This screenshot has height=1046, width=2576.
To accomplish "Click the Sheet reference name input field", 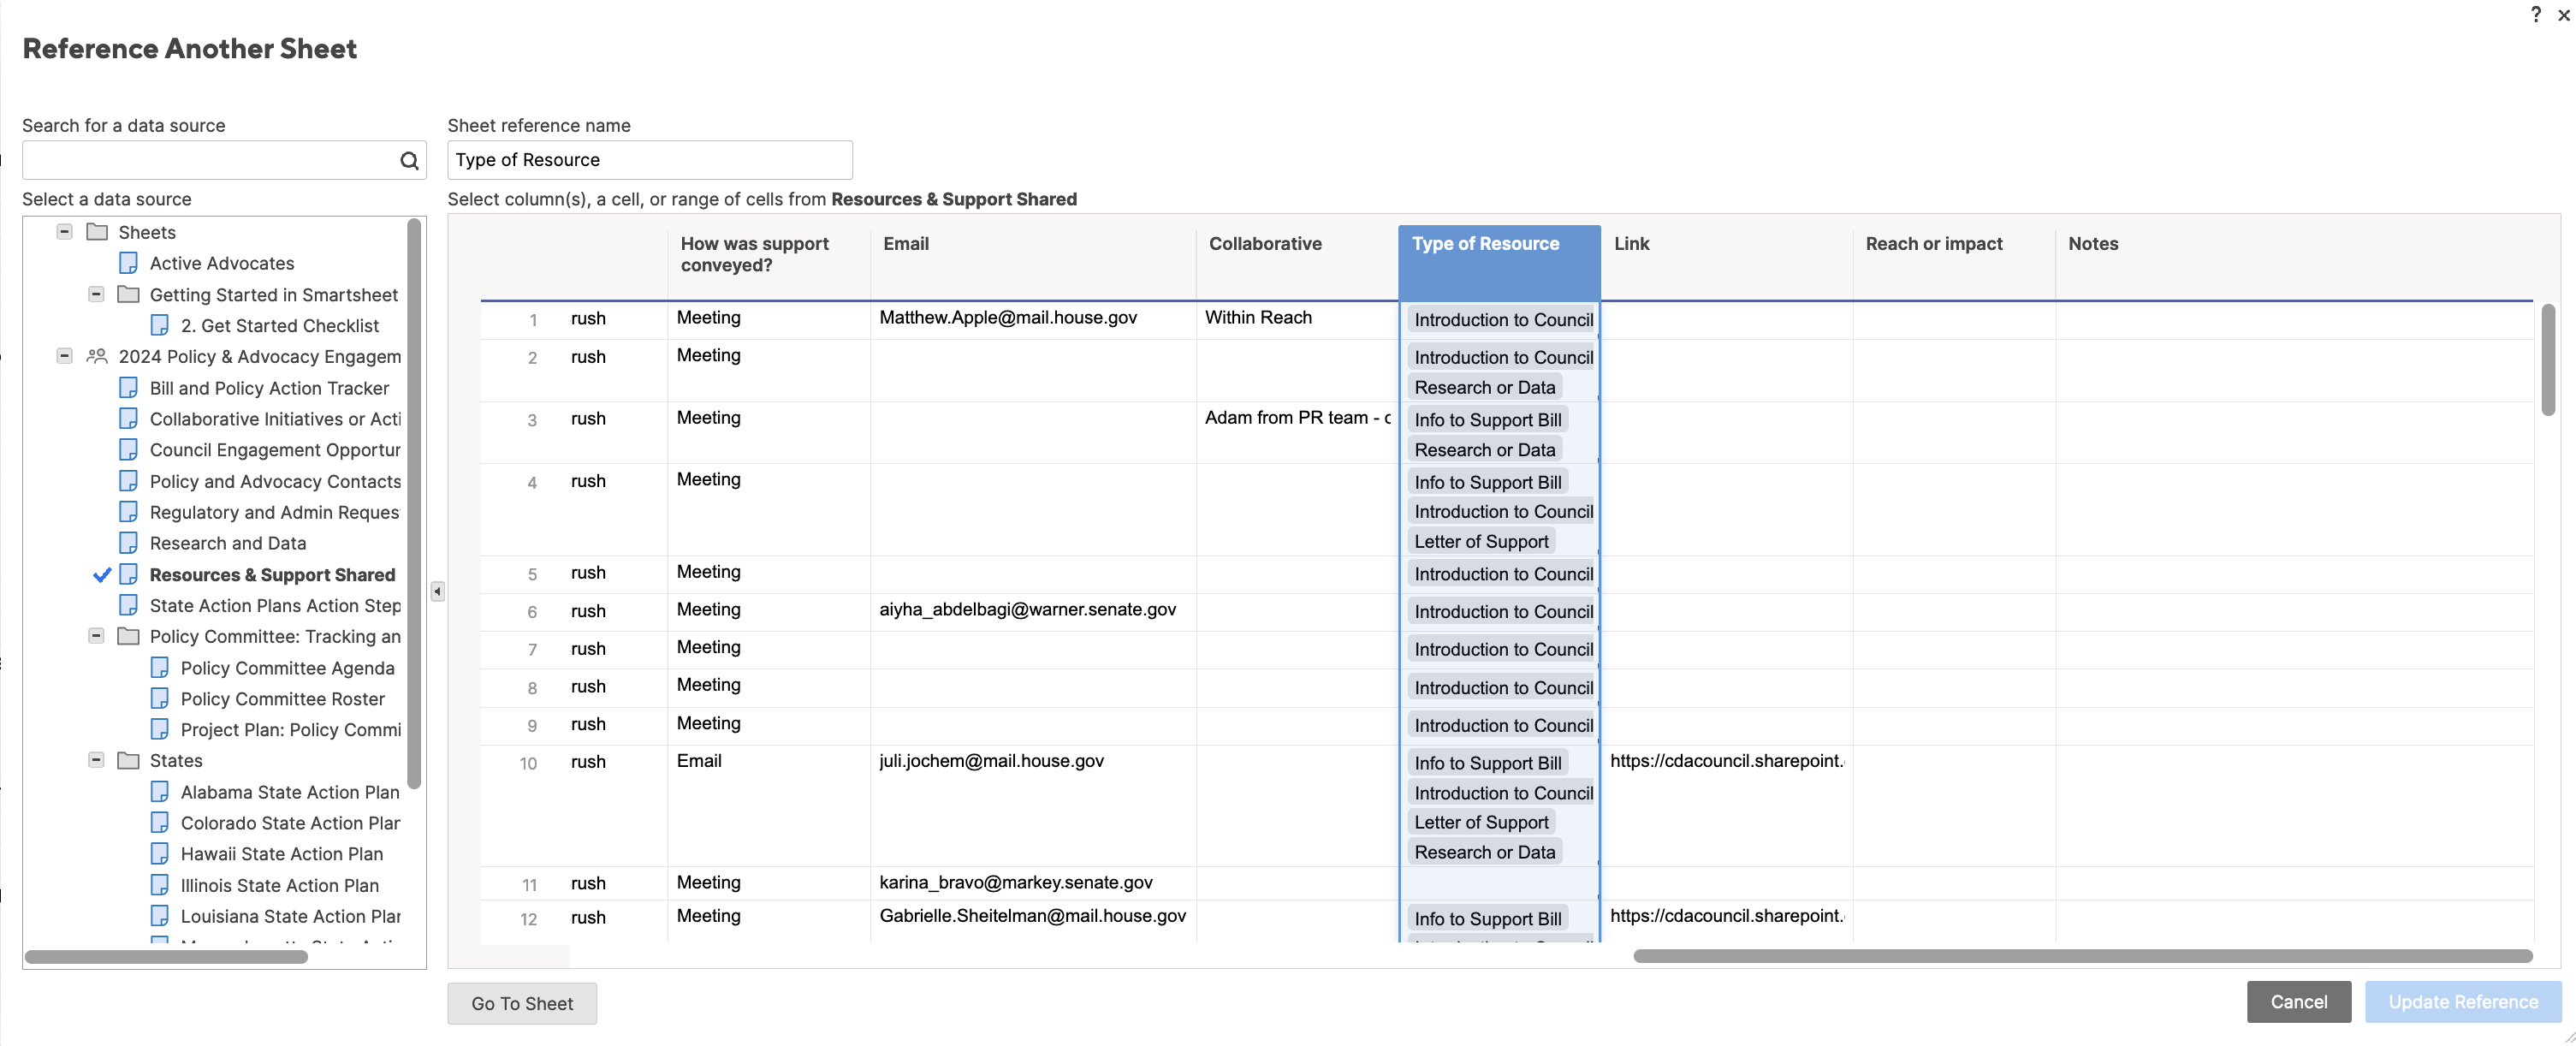I will (x=650, y=159).
